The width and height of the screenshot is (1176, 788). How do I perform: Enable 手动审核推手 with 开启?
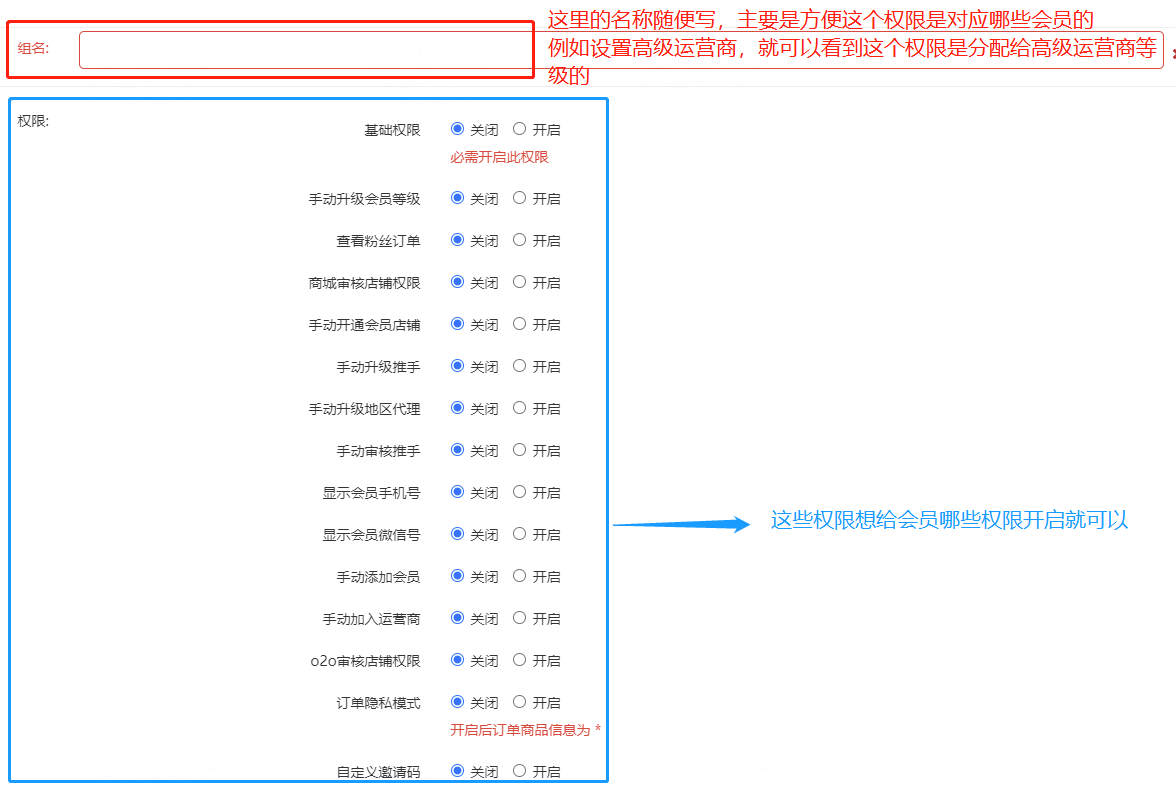coord(519,450)
